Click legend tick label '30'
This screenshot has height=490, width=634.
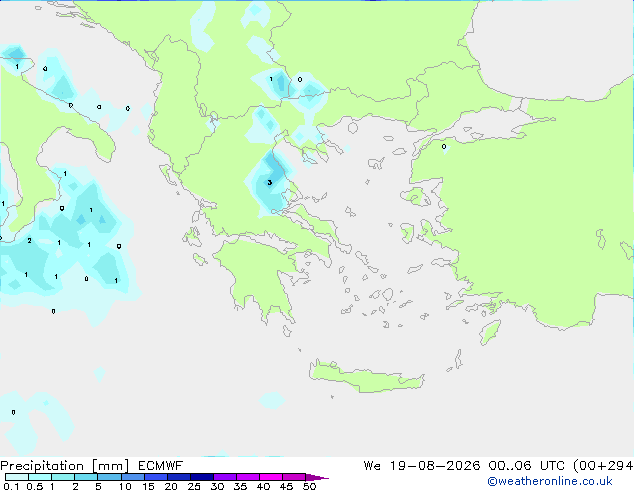tap(217, 486)
